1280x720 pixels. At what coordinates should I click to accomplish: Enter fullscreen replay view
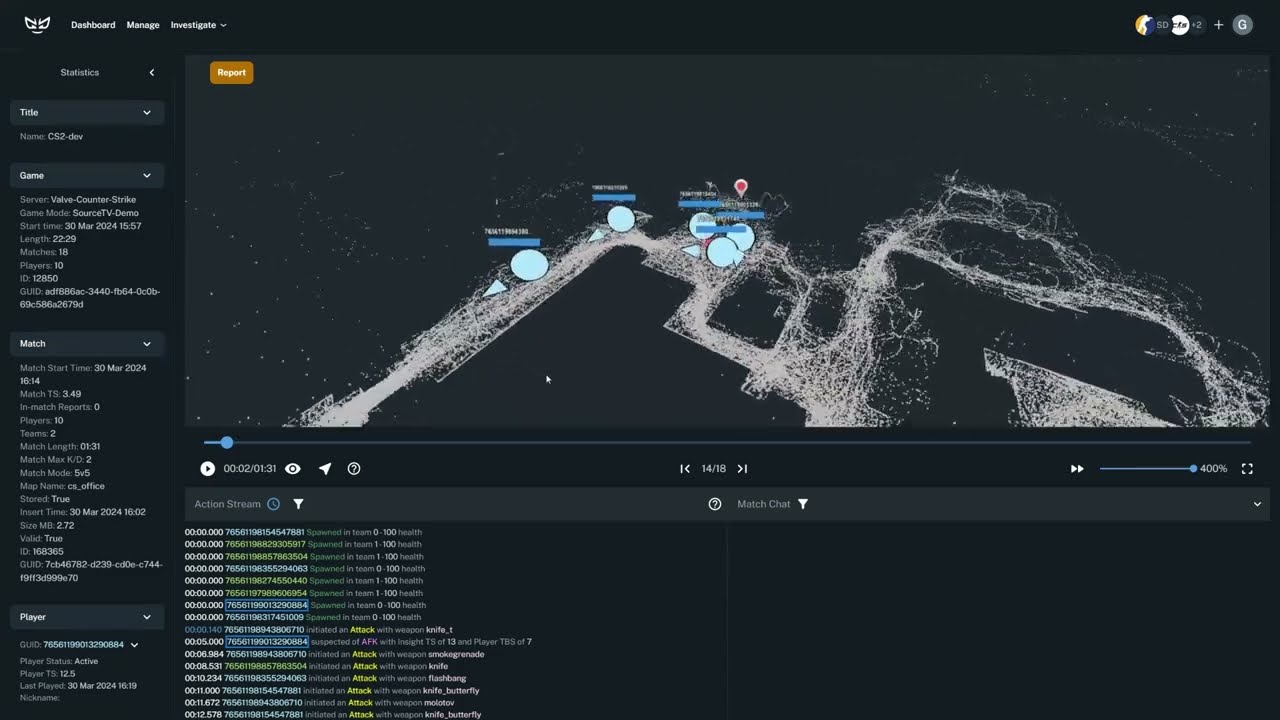[1247, 468]
